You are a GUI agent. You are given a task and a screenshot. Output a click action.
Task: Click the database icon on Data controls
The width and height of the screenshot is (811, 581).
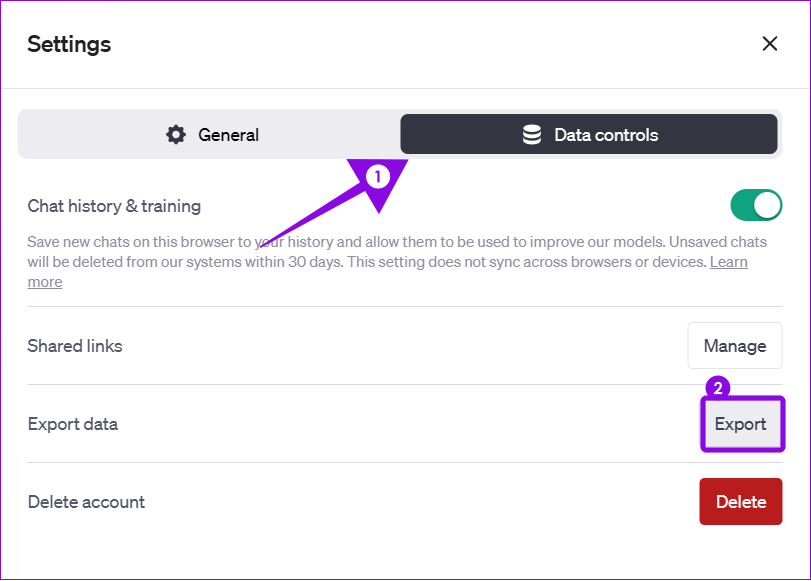(532, 135)
